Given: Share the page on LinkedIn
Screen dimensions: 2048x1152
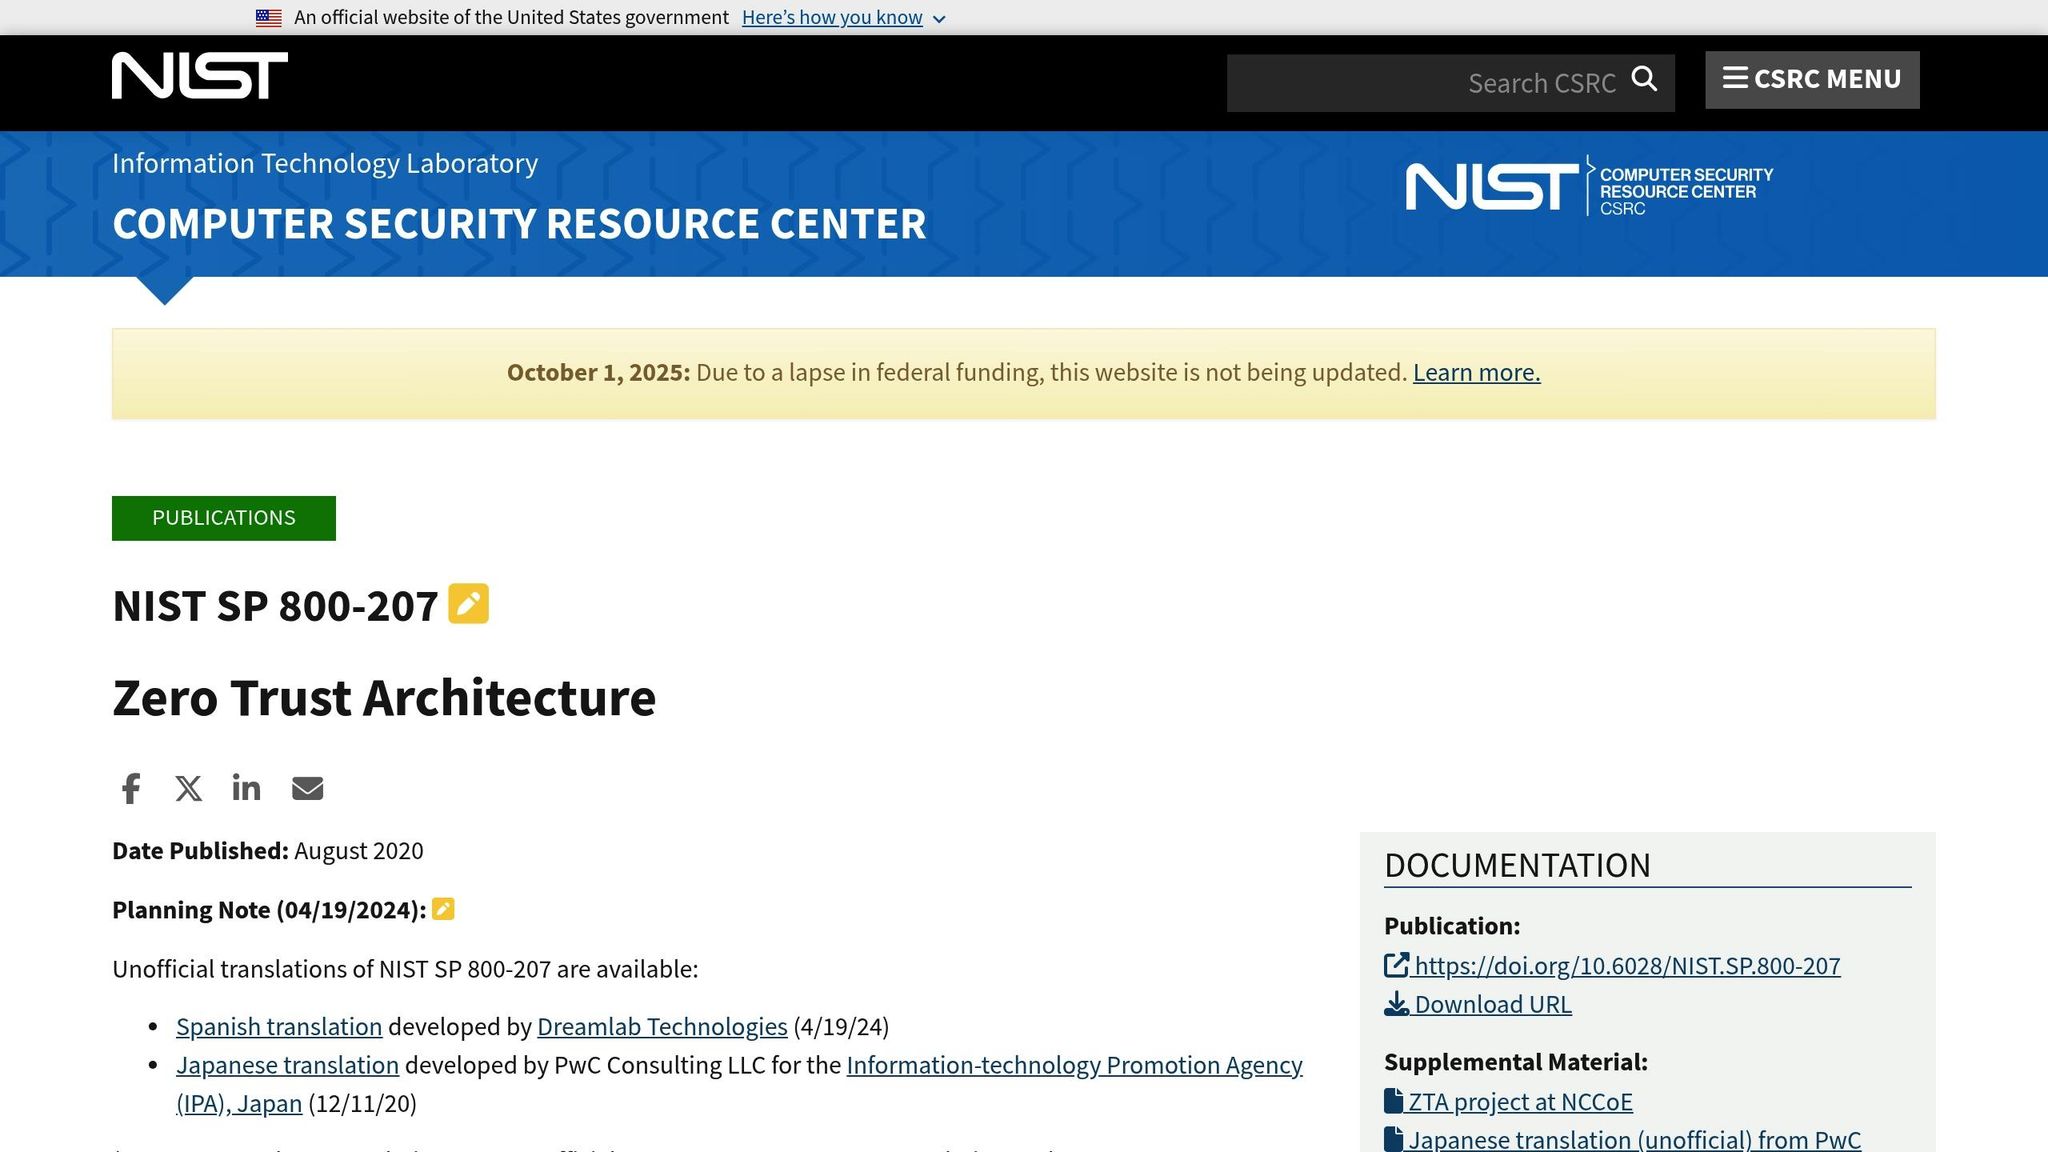Looking at the screenshot, I should click(246, 788).
